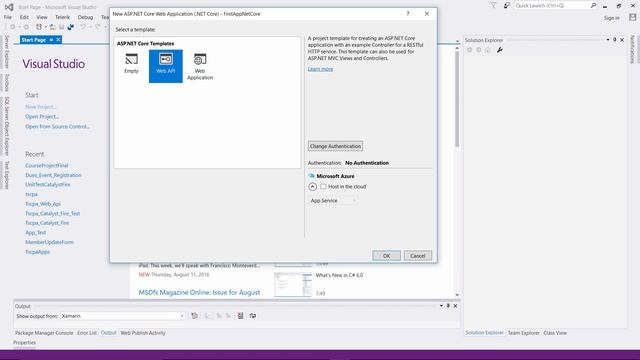This screenshot has width=640, height=360.
Task: Select the Web API template
Action: coord(166,66)
